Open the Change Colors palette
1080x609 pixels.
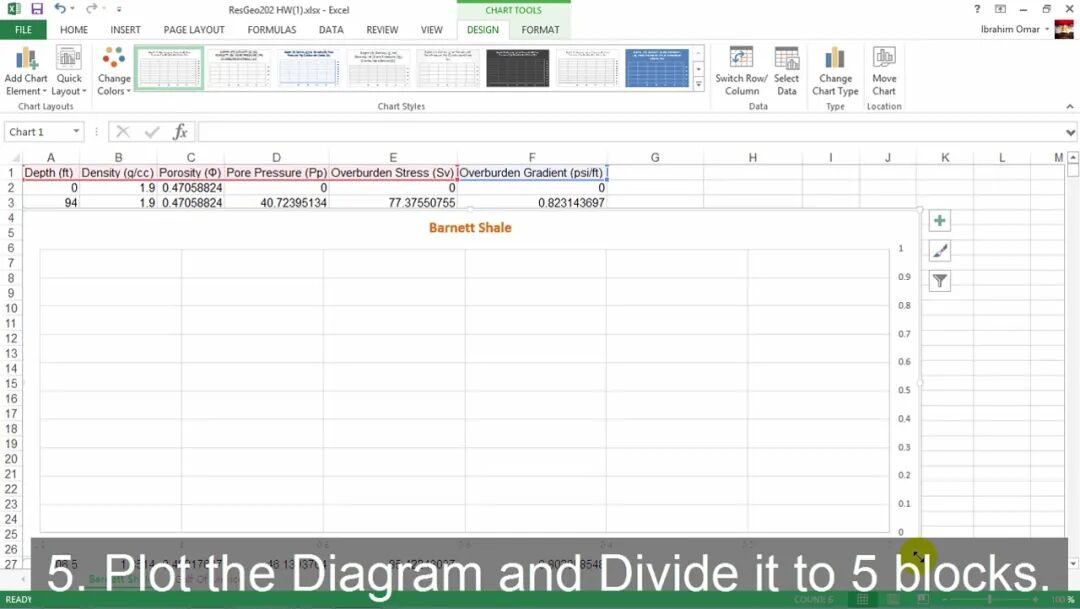114,72
